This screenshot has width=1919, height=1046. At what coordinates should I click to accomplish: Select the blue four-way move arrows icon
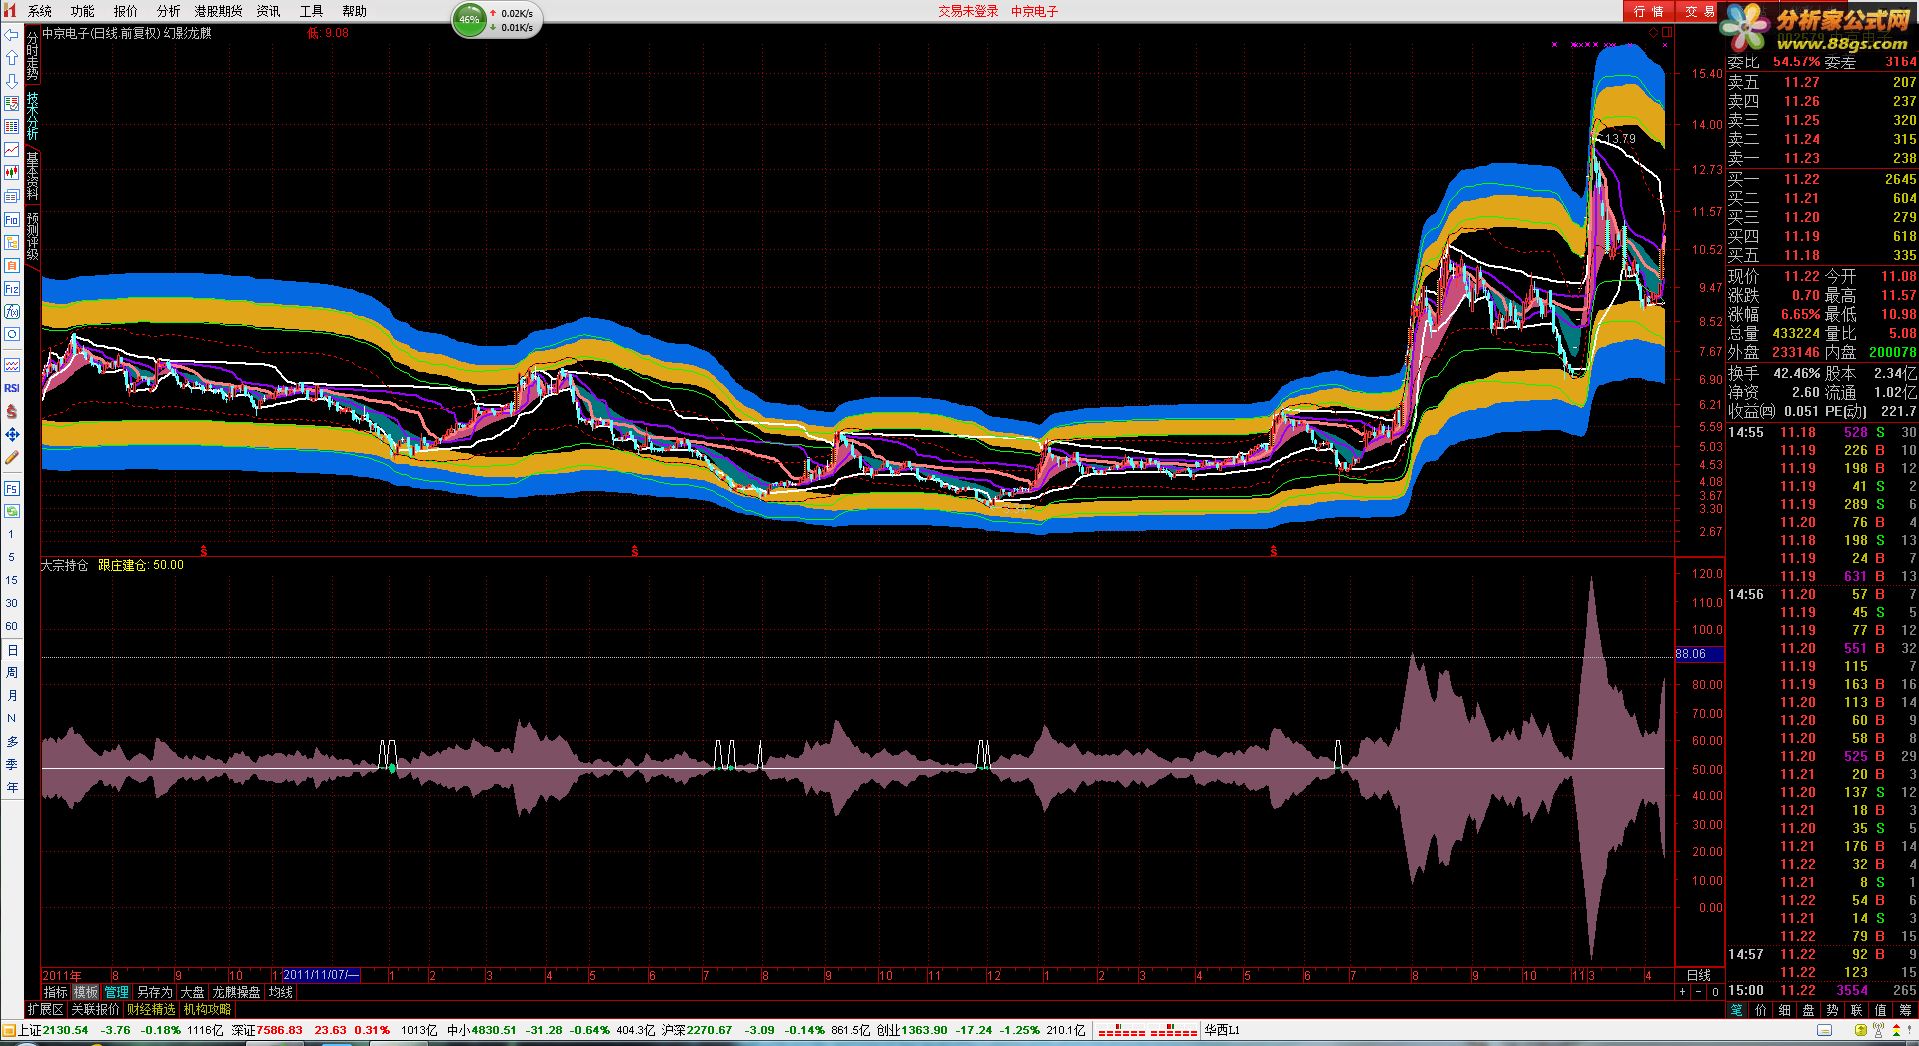pyautogui.click(x=12, y=434)
